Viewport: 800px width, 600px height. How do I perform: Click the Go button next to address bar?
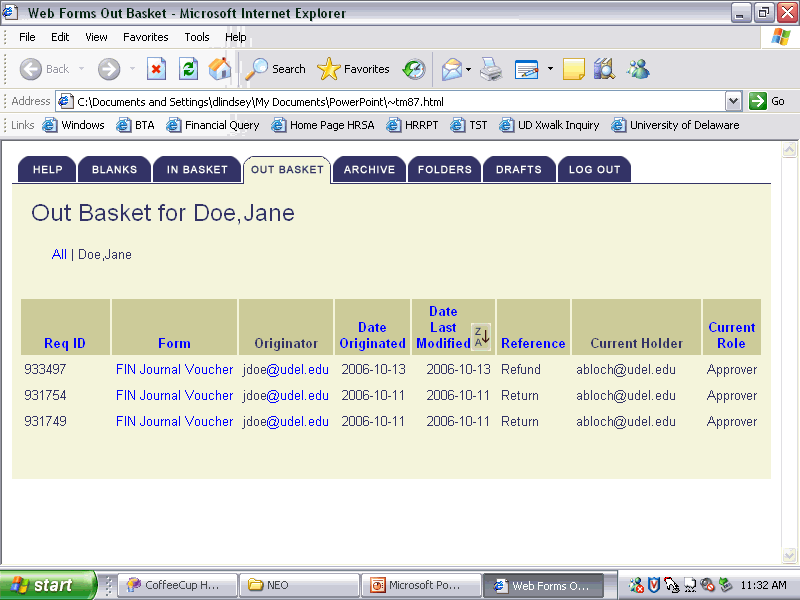pos(768,101)
